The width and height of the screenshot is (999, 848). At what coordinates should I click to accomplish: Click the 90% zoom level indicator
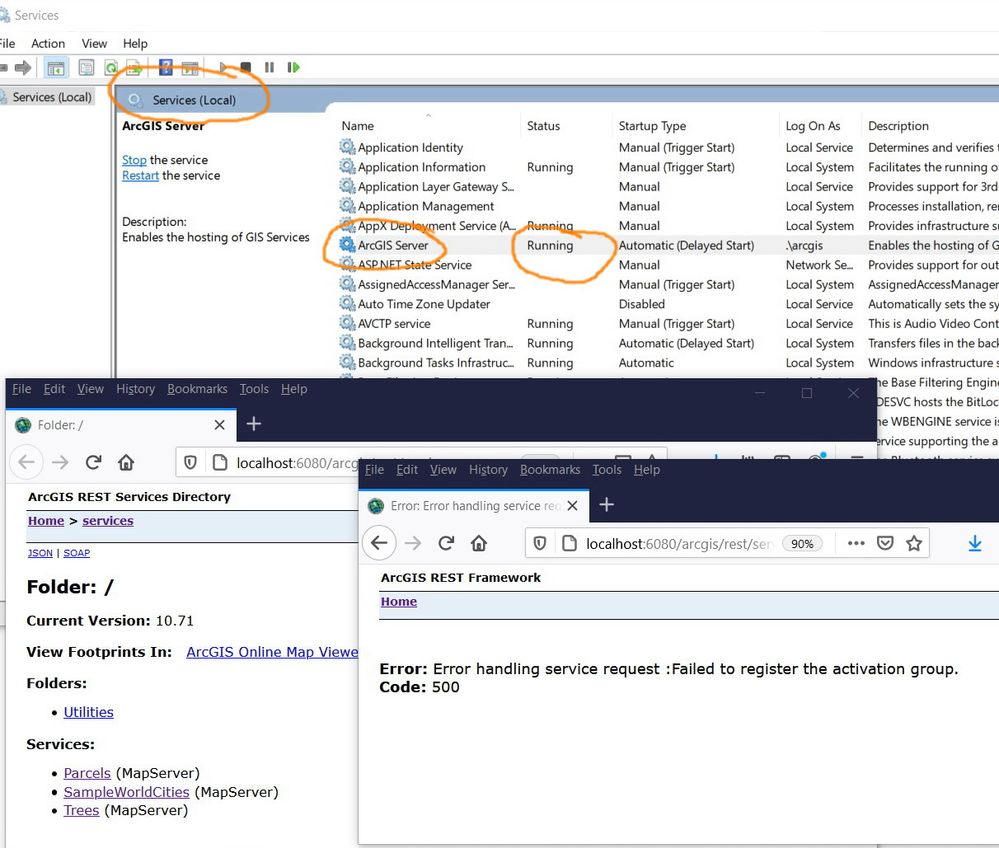click(x=802, y=544)
